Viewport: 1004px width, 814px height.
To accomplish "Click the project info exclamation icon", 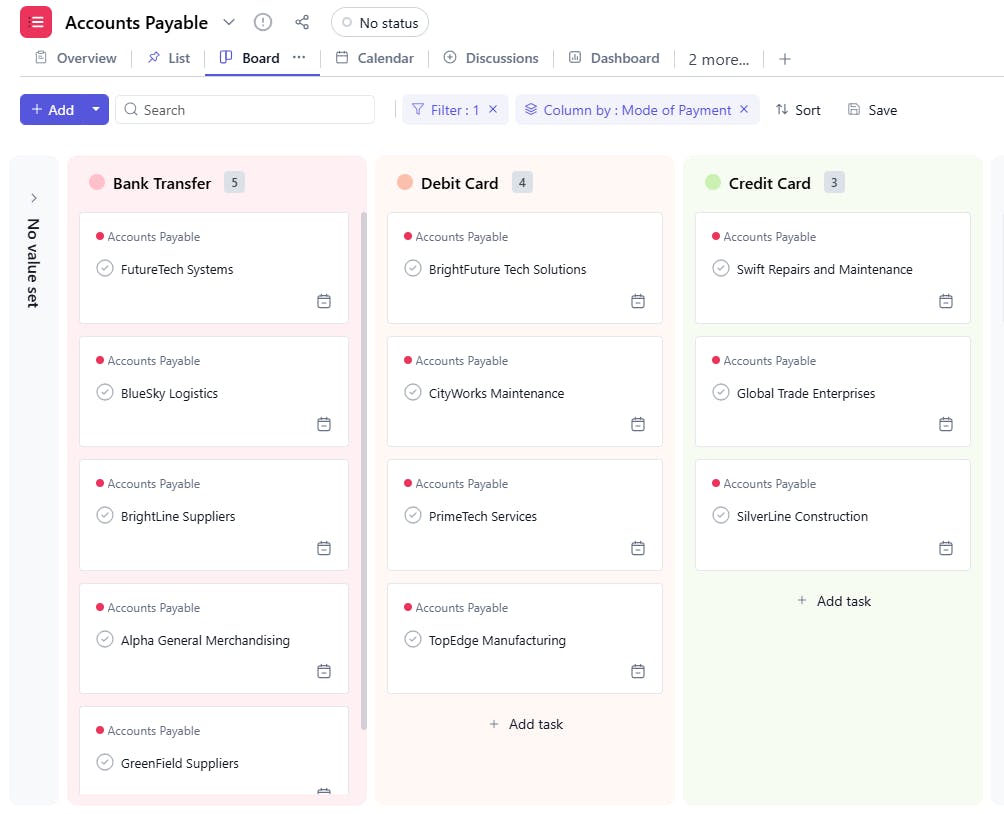I will pos(262,22).
